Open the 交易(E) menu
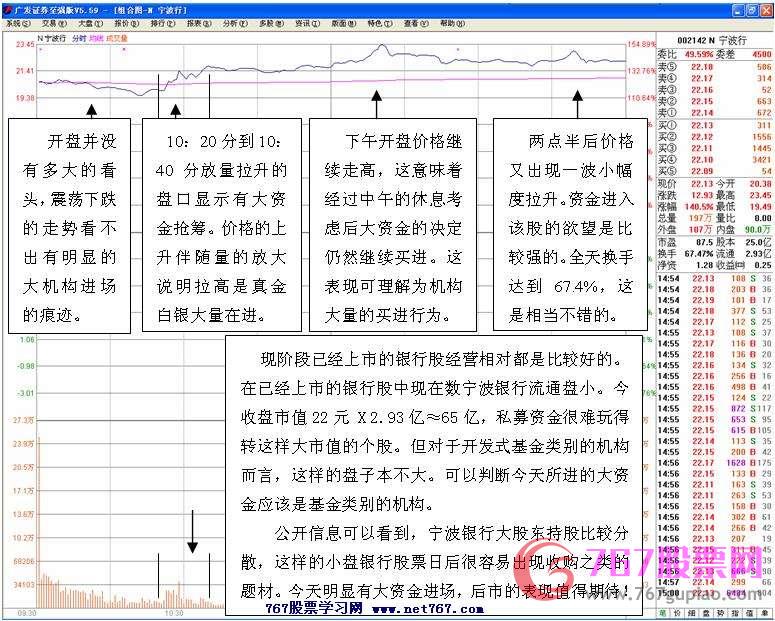775x621 pixels. pyautogui.click(x=54, y=23)
